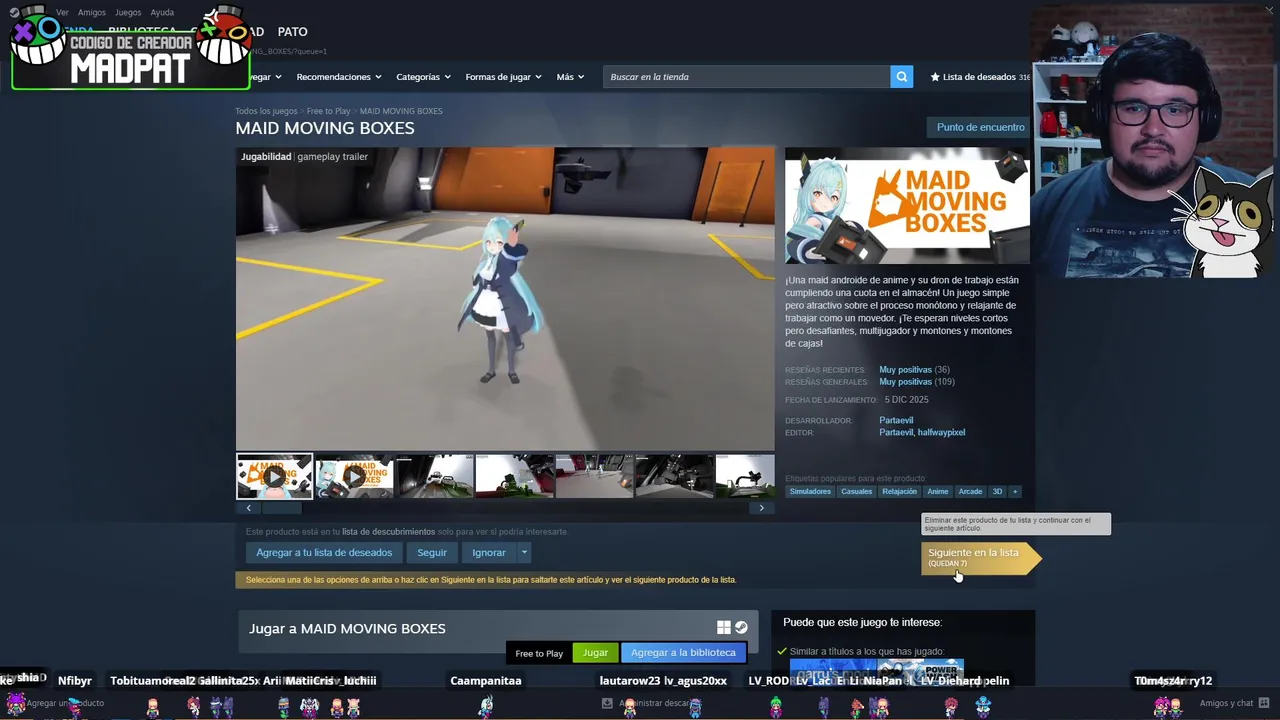Screen dimensions: 1280x720
Task: Expand the Más dropdown menu
Action: (571, 77)
